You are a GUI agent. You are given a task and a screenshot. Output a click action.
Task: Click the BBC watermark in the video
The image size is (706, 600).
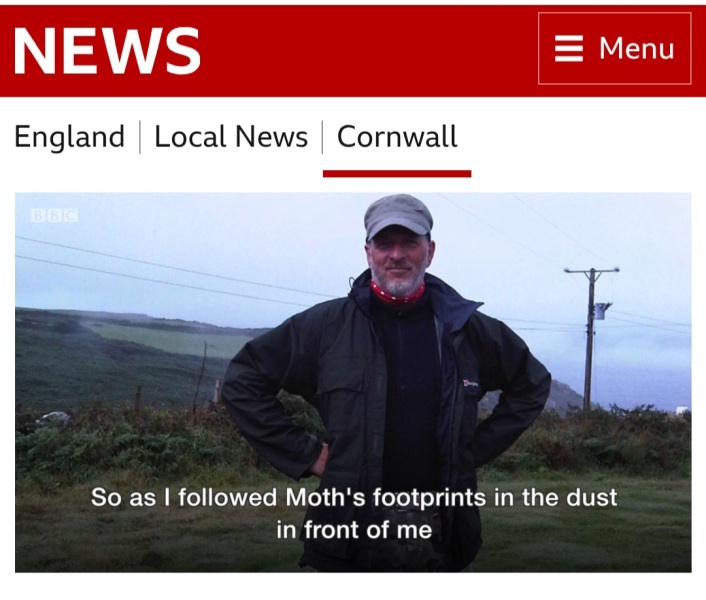pyautogui.click(x=54, y=215)
